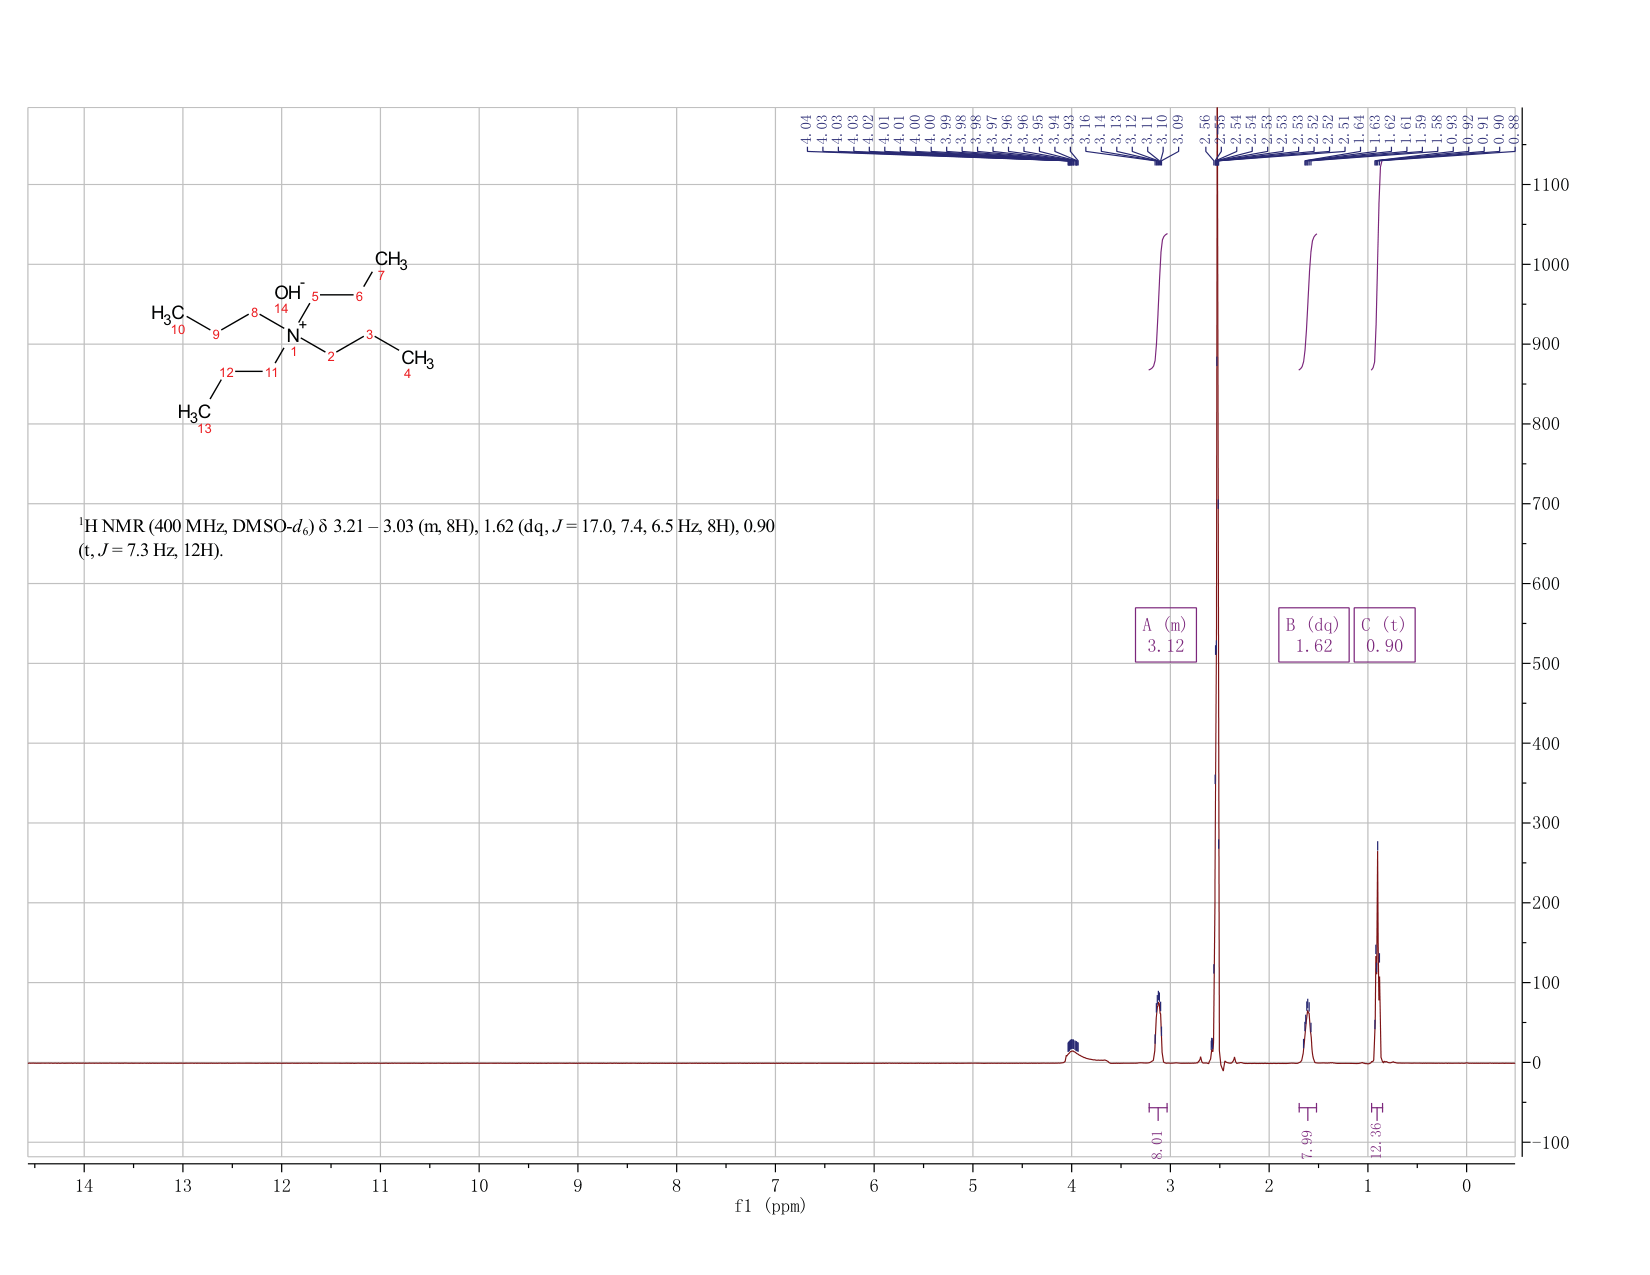Click atom number 2 in the structure

point(331,357)
